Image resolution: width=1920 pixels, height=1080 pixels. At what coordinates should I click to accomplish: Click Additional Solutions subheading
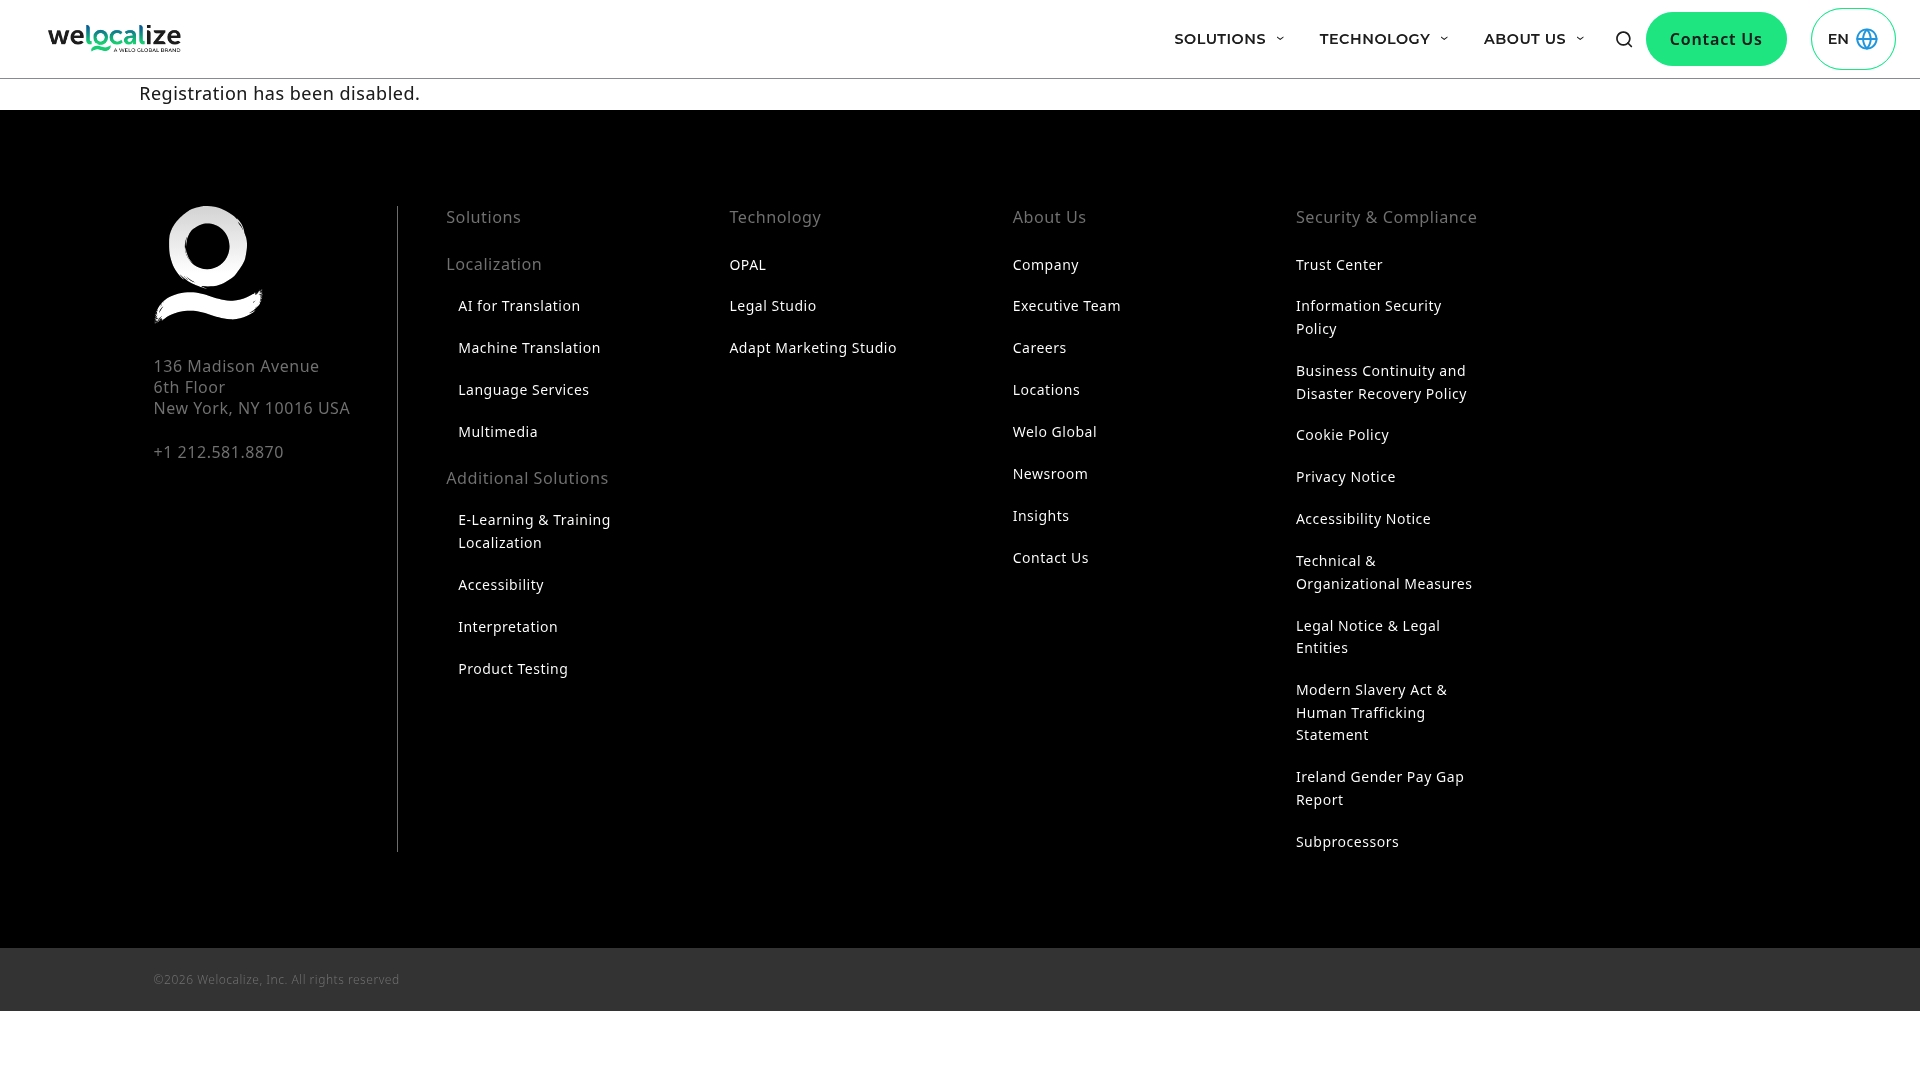click(527, 478)
